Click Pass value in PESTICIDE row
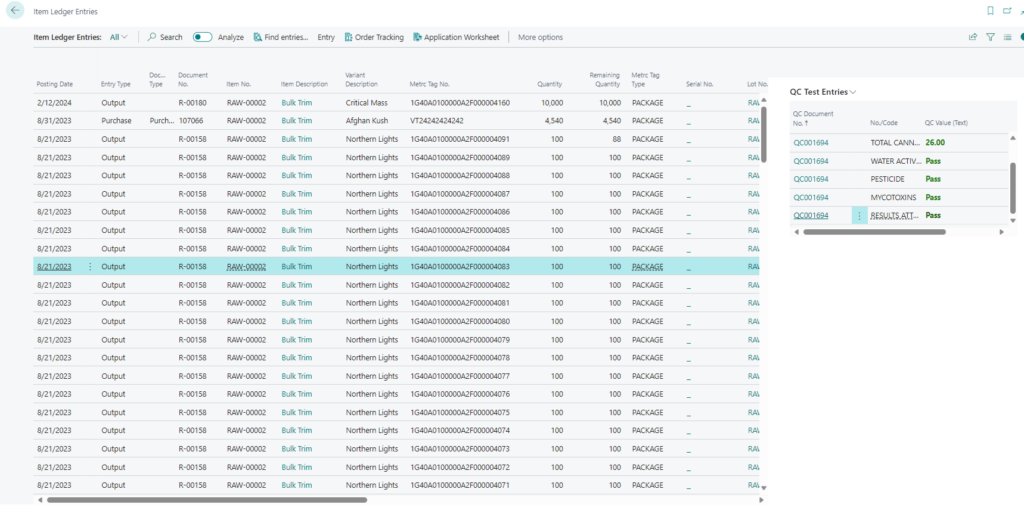Viewport: 1024px width, 511px height. [x=933, y=179]
